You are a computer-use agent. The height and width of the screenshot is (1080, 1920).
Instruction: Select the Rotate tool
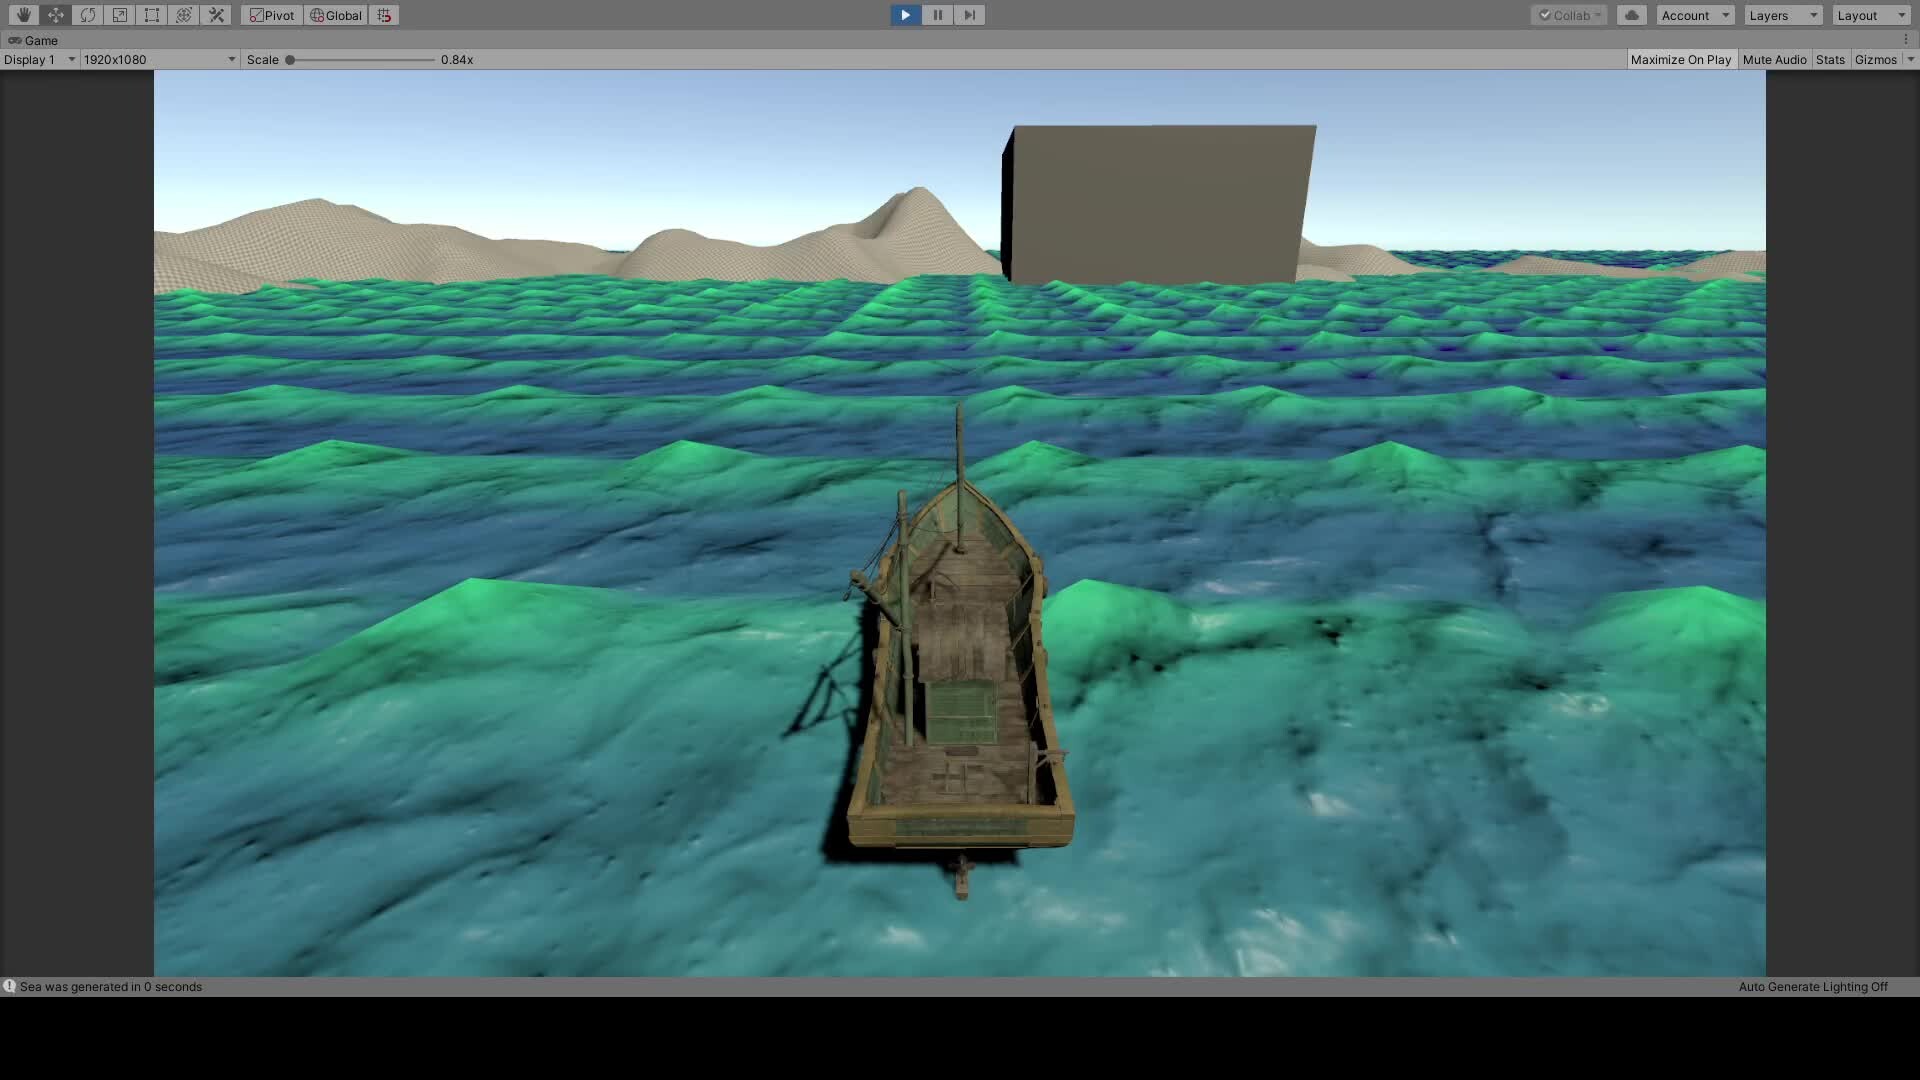click(x=87, y=15)
